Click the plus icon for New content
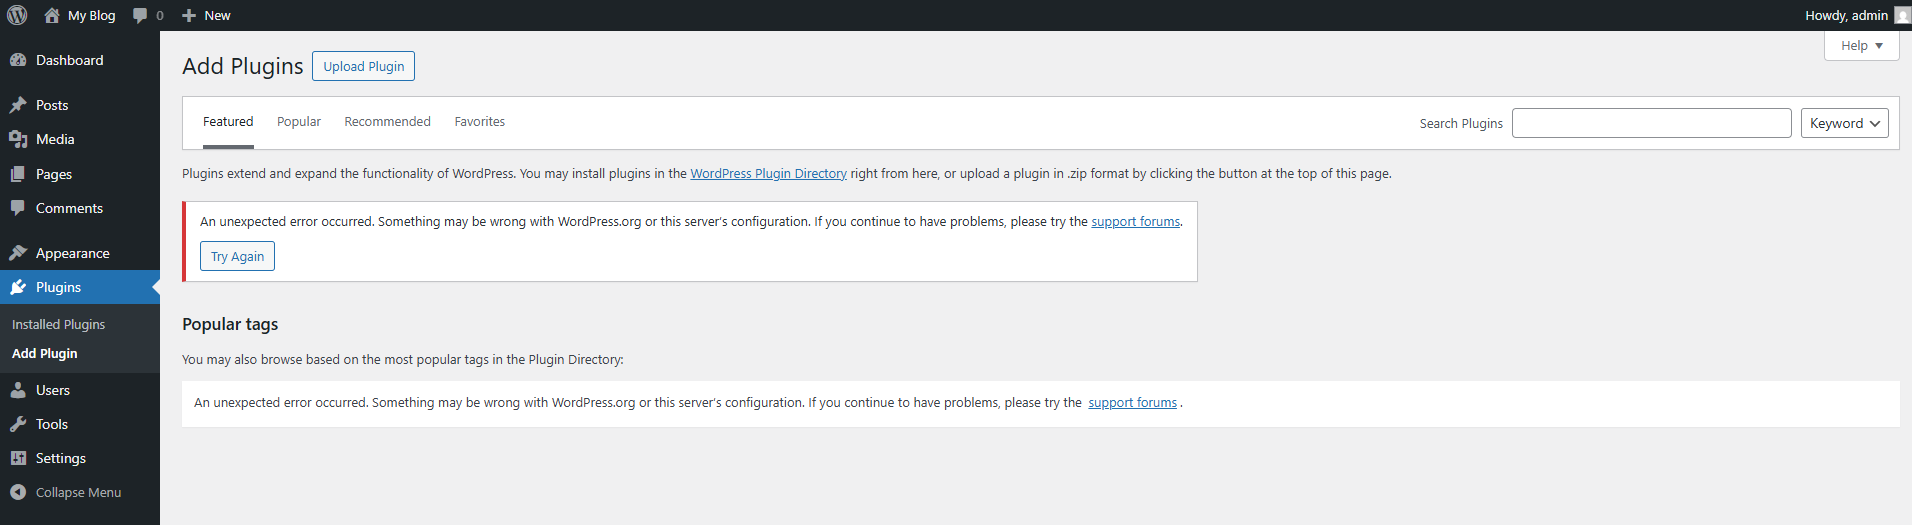The width and height of the screenshot is (1912, 525). [189, 15]
